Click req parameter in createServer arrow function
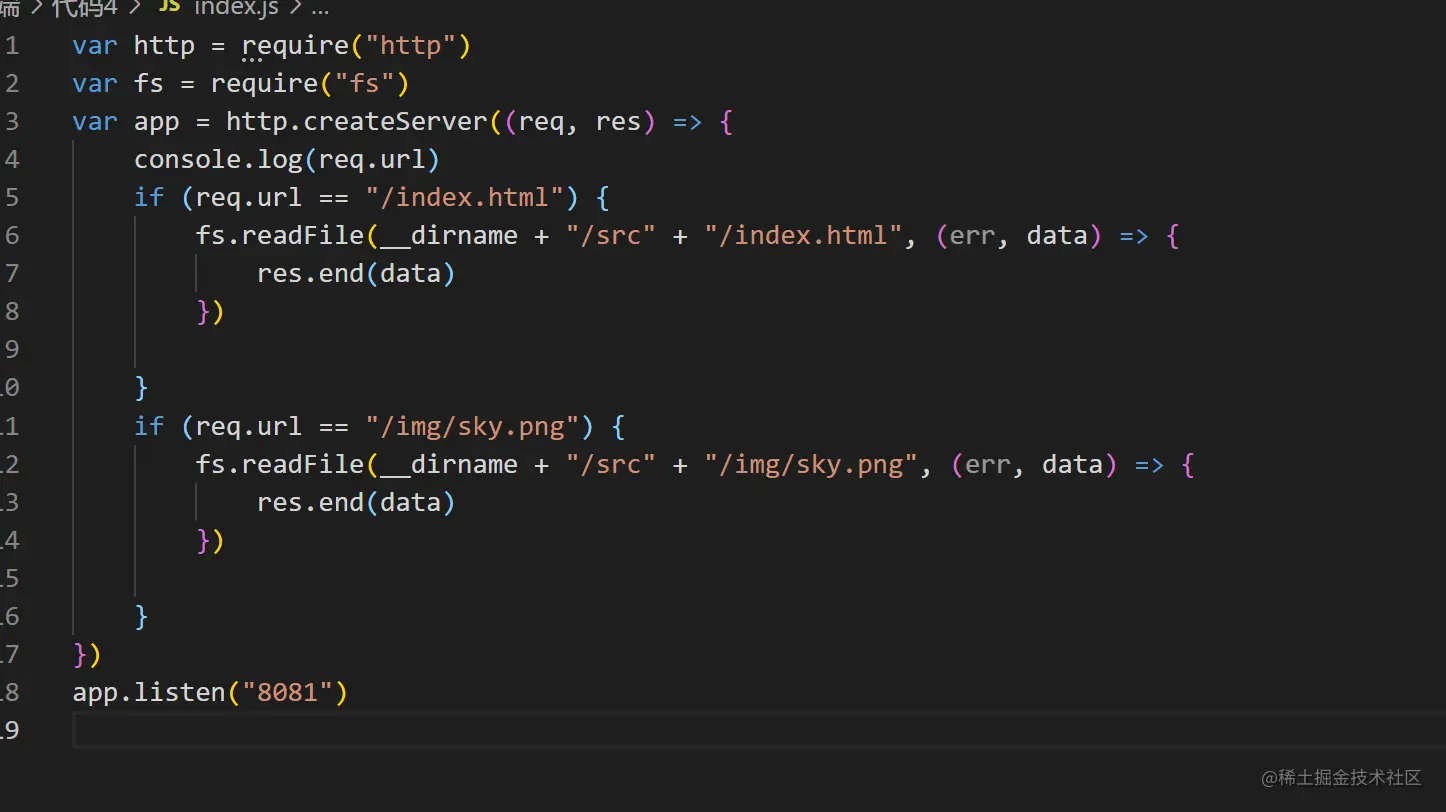Screen dimensions: 1446x812 click(x=540, y=122)
